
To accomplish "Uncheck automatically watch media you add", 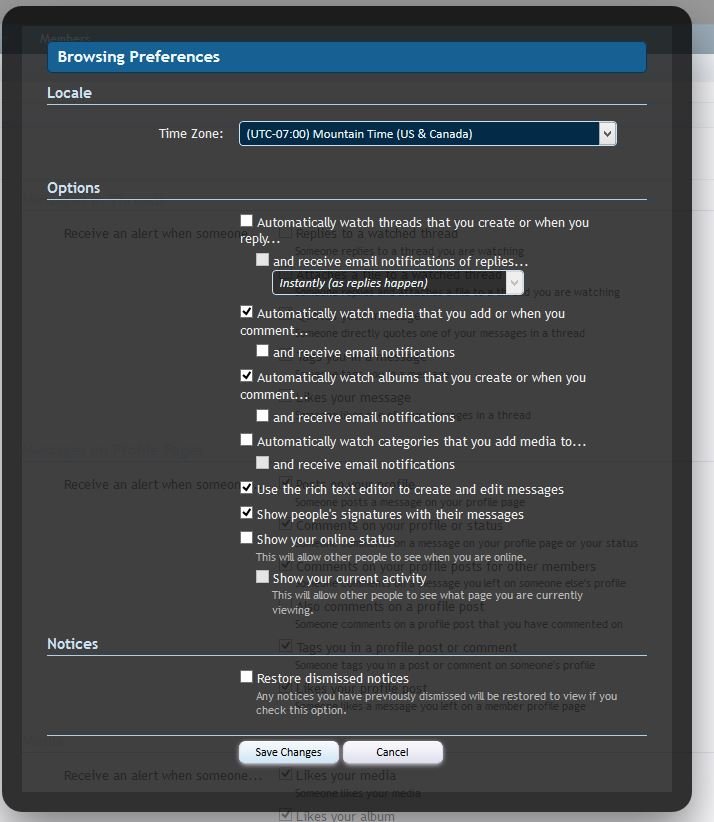I will coord(246,312).
